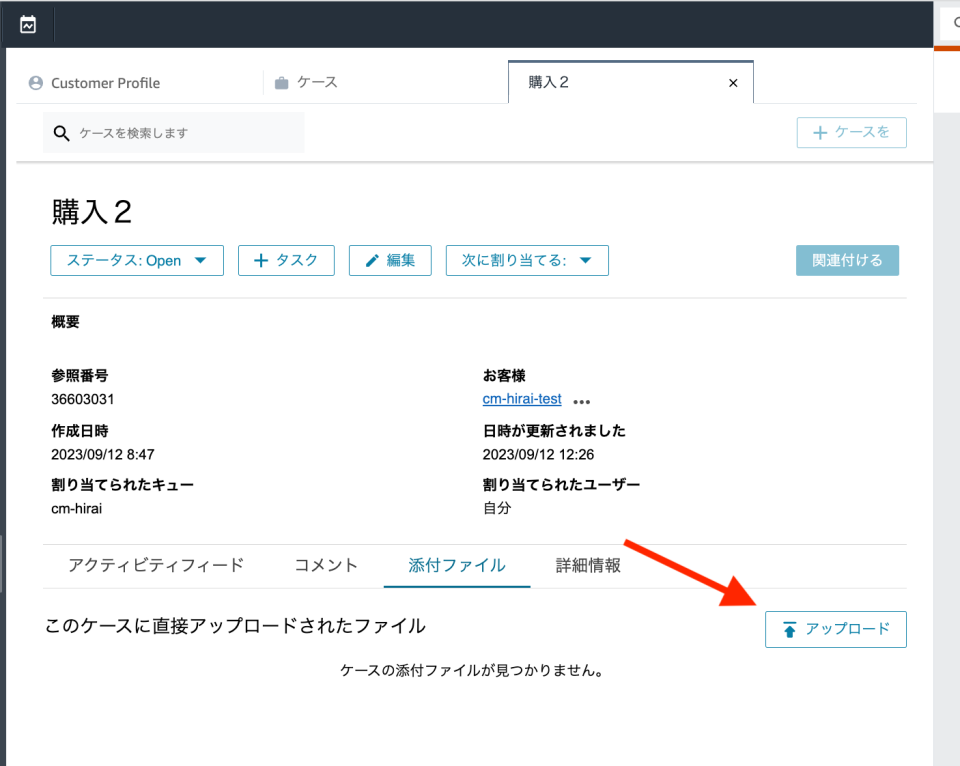Image resolution: width=960 pixels, height=766 pixels.
Task: Expand the 次に割り当てる dropdown
Action: point(527,261)
